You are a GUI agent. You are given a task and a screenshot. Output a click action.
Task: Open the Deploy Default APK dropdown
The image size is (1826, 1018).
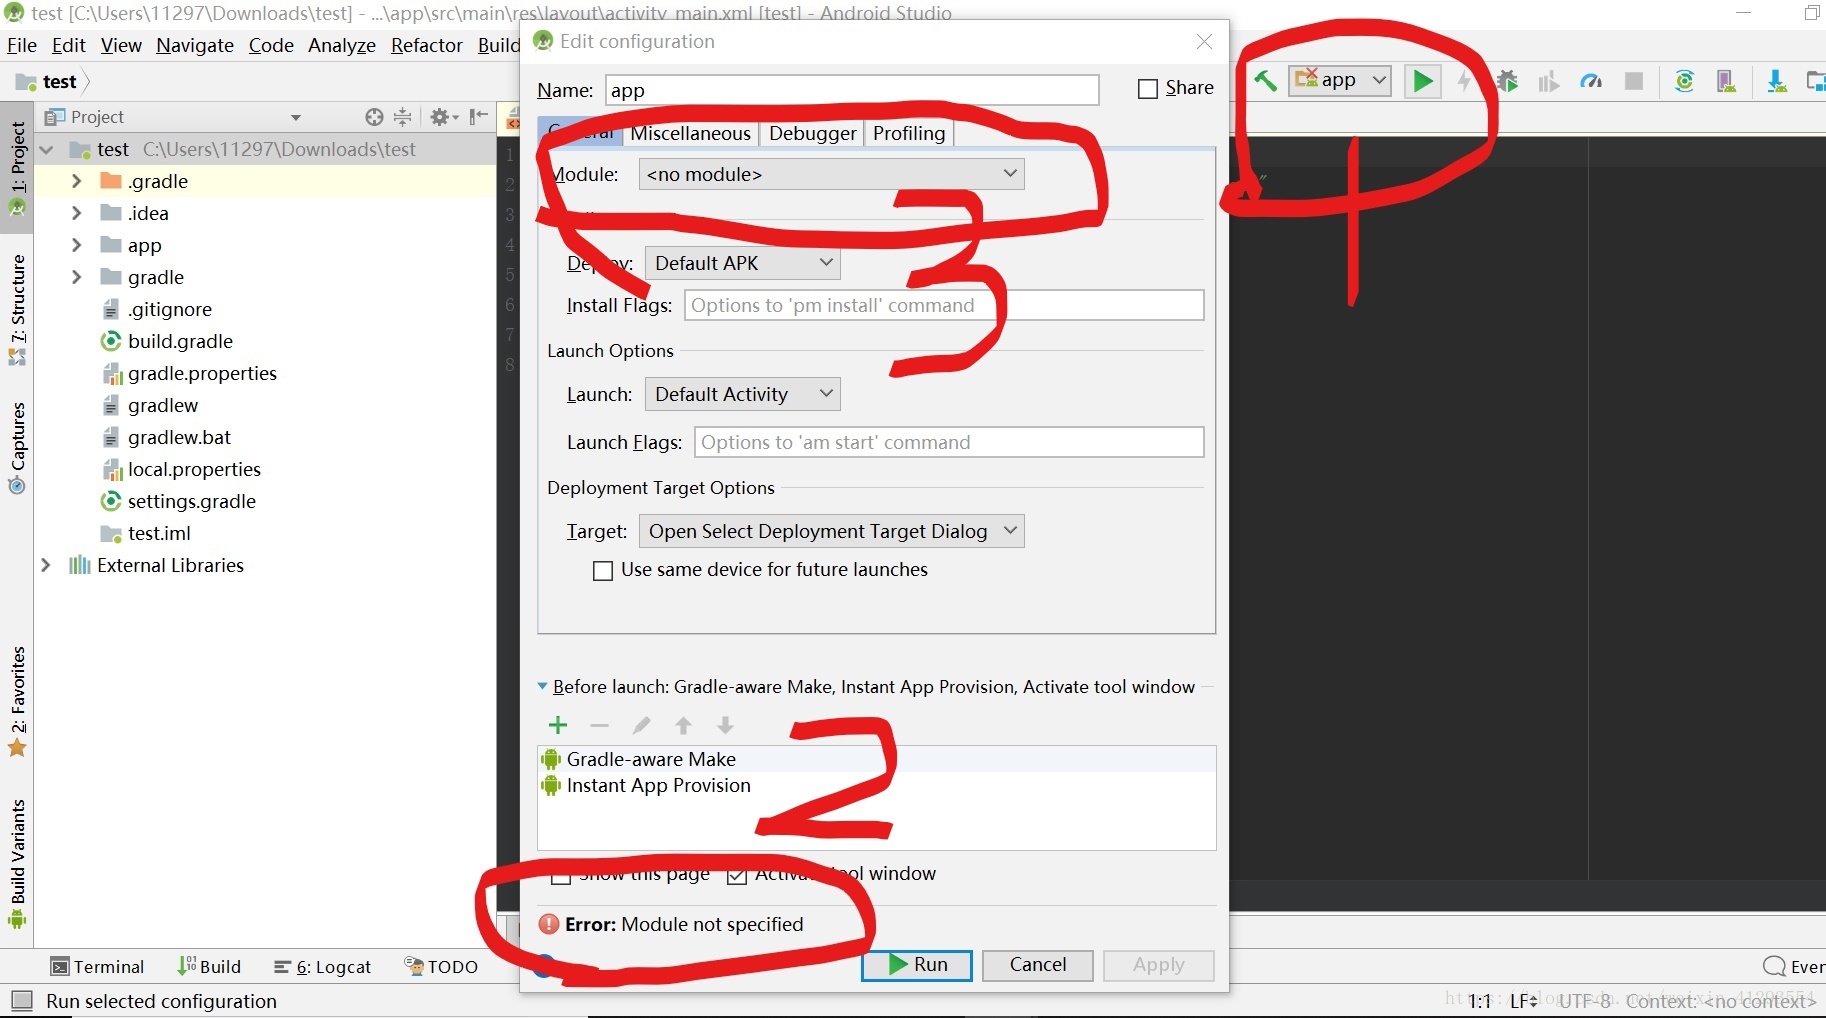[x=742, y=263]
